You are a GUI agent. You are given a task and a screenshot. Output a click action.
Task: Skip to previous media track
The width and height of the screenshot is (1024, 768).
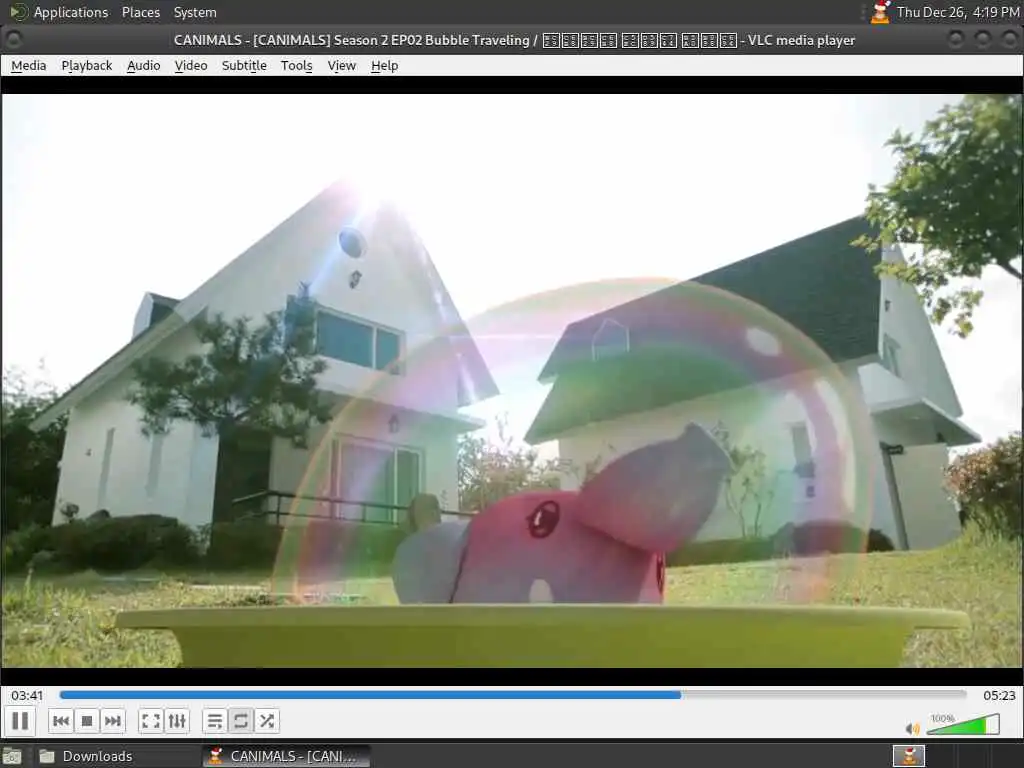[61, 721]
